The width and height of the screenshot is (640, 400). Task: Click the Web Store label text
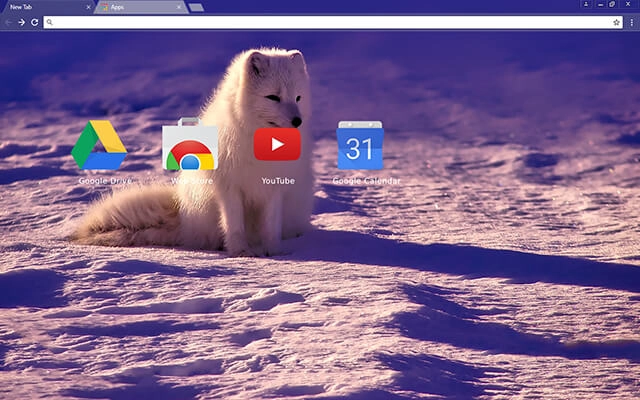point(192,181)
